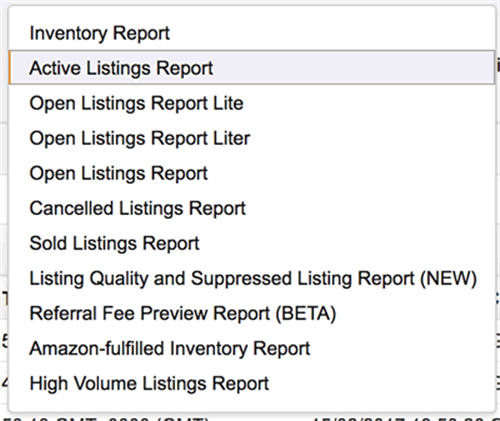500x421 pixels.
Task: Click the currently highlighted report option
Action: [x=252, y=67]
